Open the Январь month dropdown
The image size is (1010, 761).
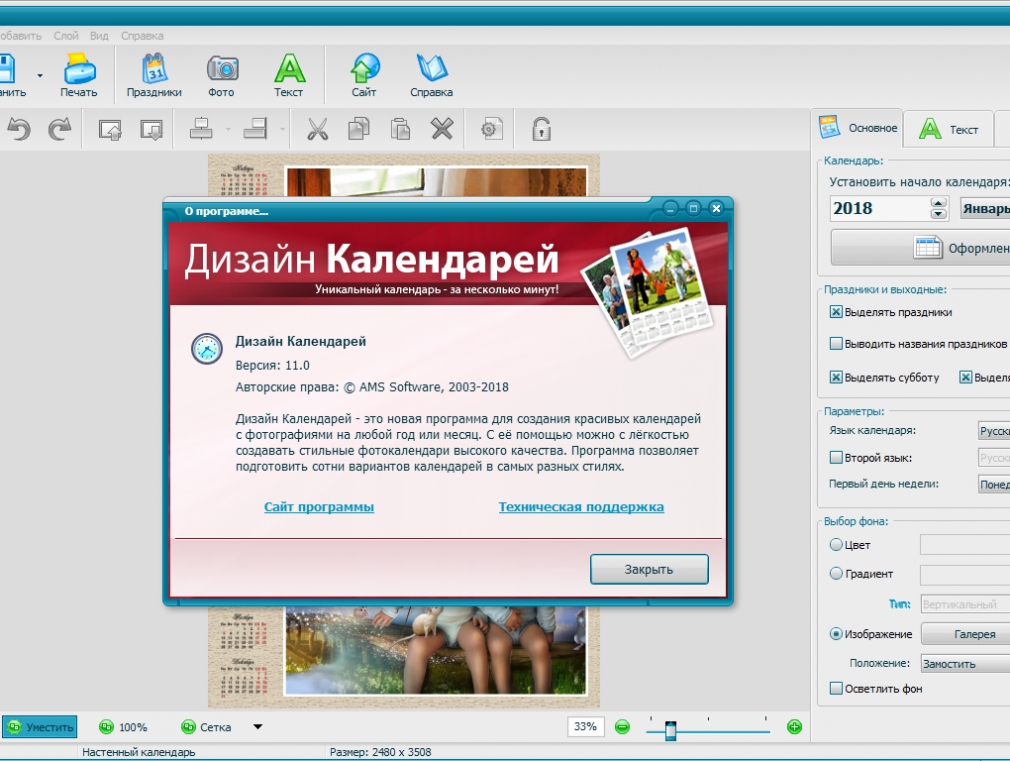(985, 209)
